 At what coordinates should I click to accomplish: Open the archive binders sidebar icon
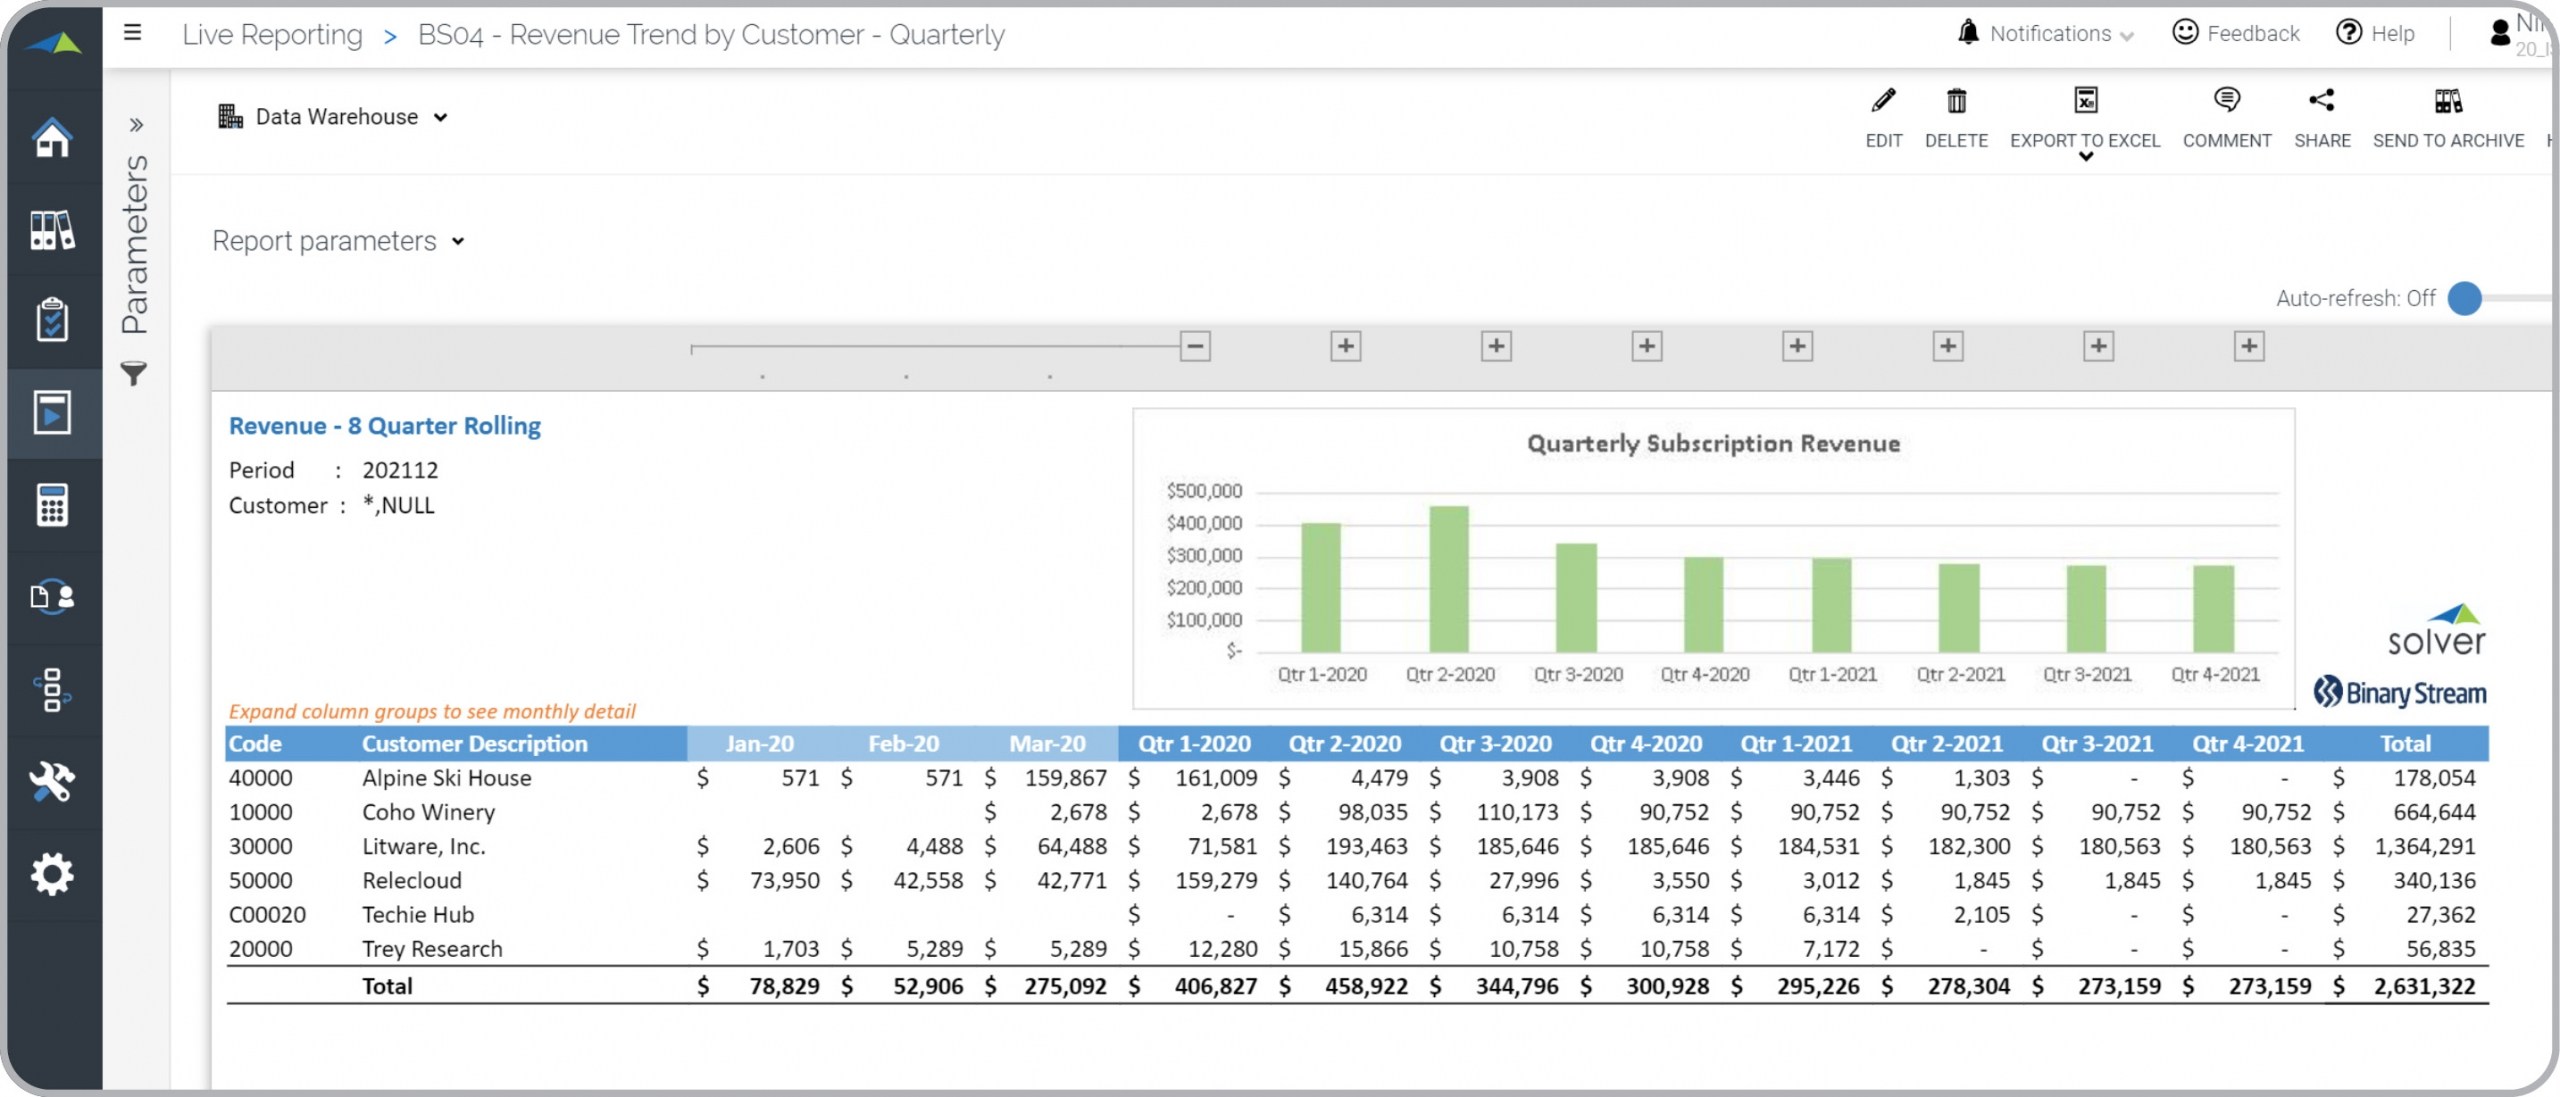tap(52, 230)
